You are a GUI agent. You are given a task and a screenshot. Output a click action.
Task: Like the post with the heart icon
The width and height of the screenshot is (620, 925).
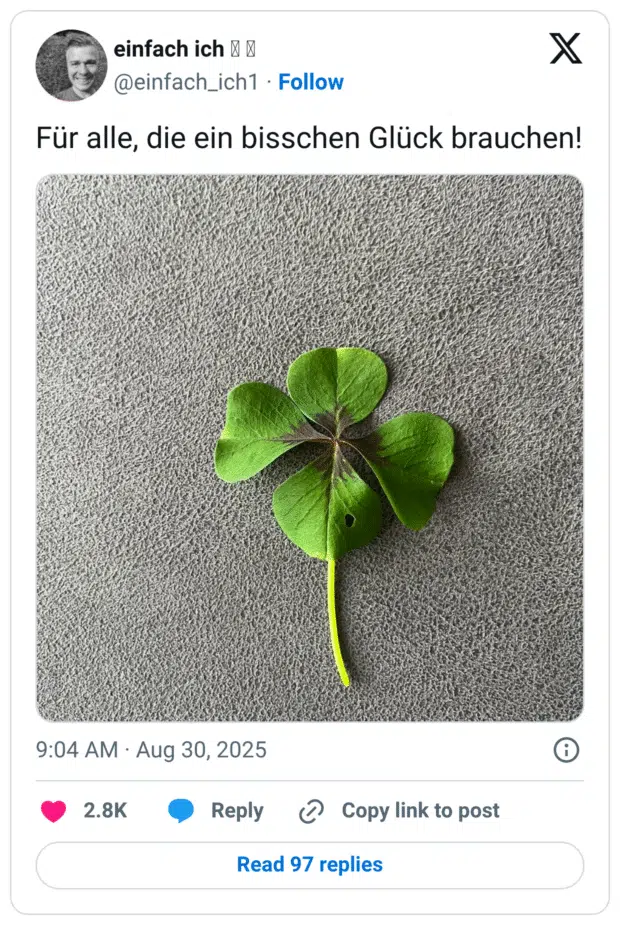coord(53,811)
